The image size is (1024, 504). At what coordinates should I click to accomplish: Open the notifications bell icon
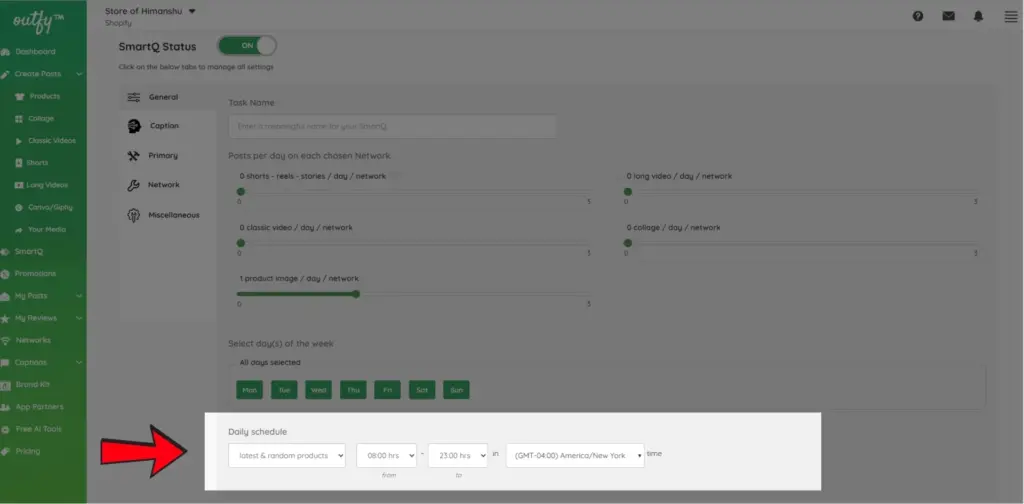click(979, 16)
